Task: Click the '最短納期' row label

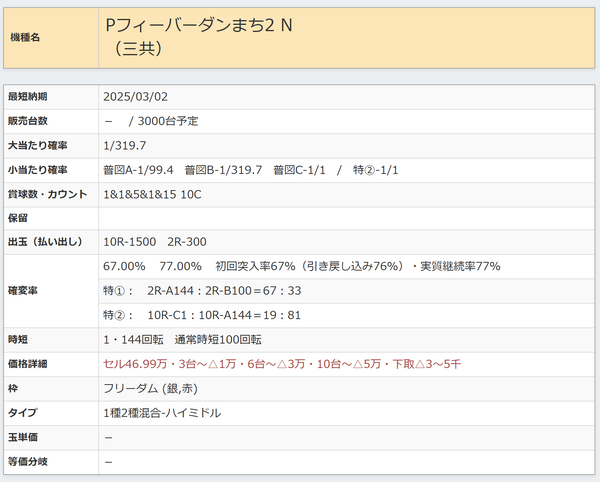Action: click(x=28, y=97)
